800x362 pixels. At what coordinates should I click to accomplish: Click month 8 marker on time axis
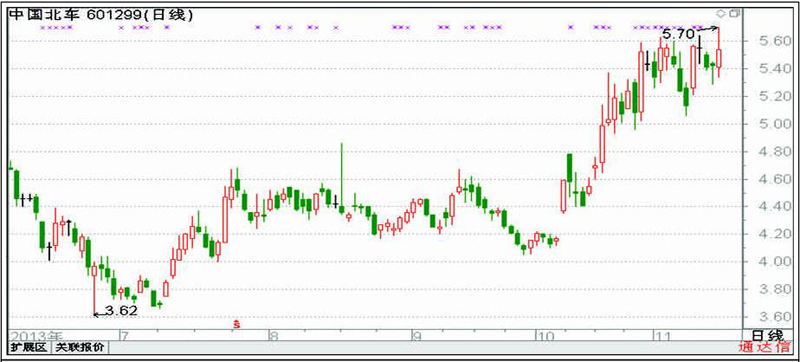coord(273,337)
